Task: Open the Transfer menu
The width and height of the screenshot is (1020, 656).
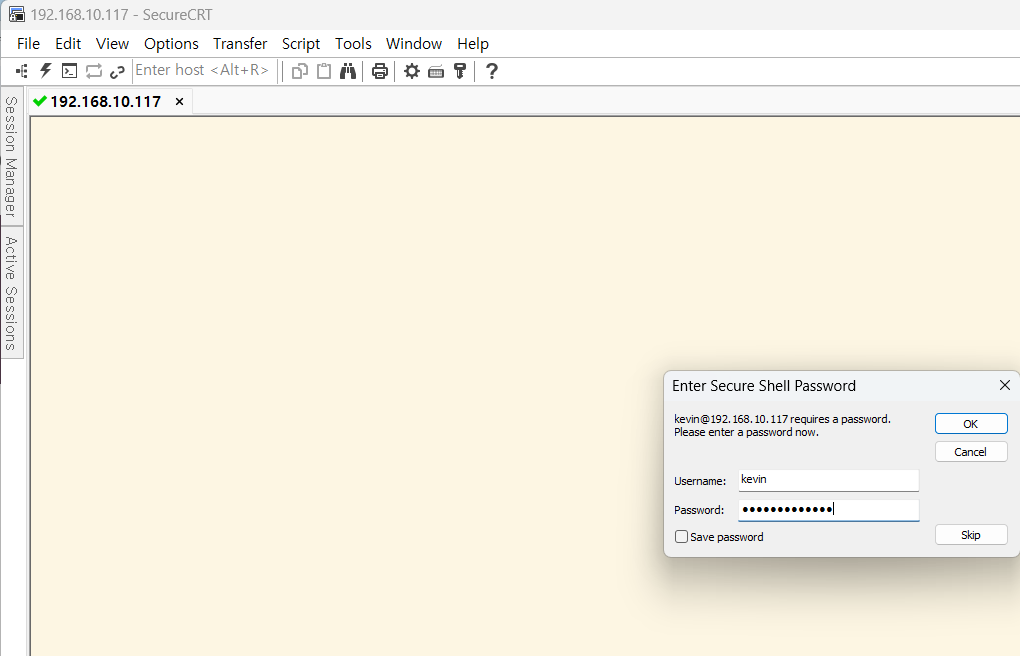Action: 240,44
